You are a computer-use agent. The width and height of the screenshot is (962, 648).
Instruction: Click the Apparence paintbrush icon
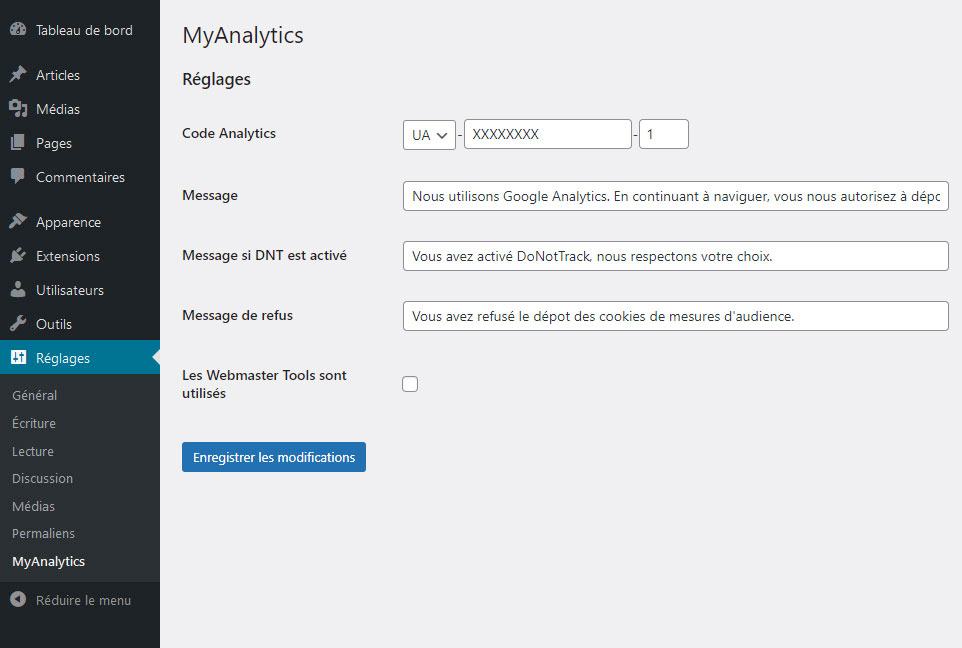[x=18, y=221]
